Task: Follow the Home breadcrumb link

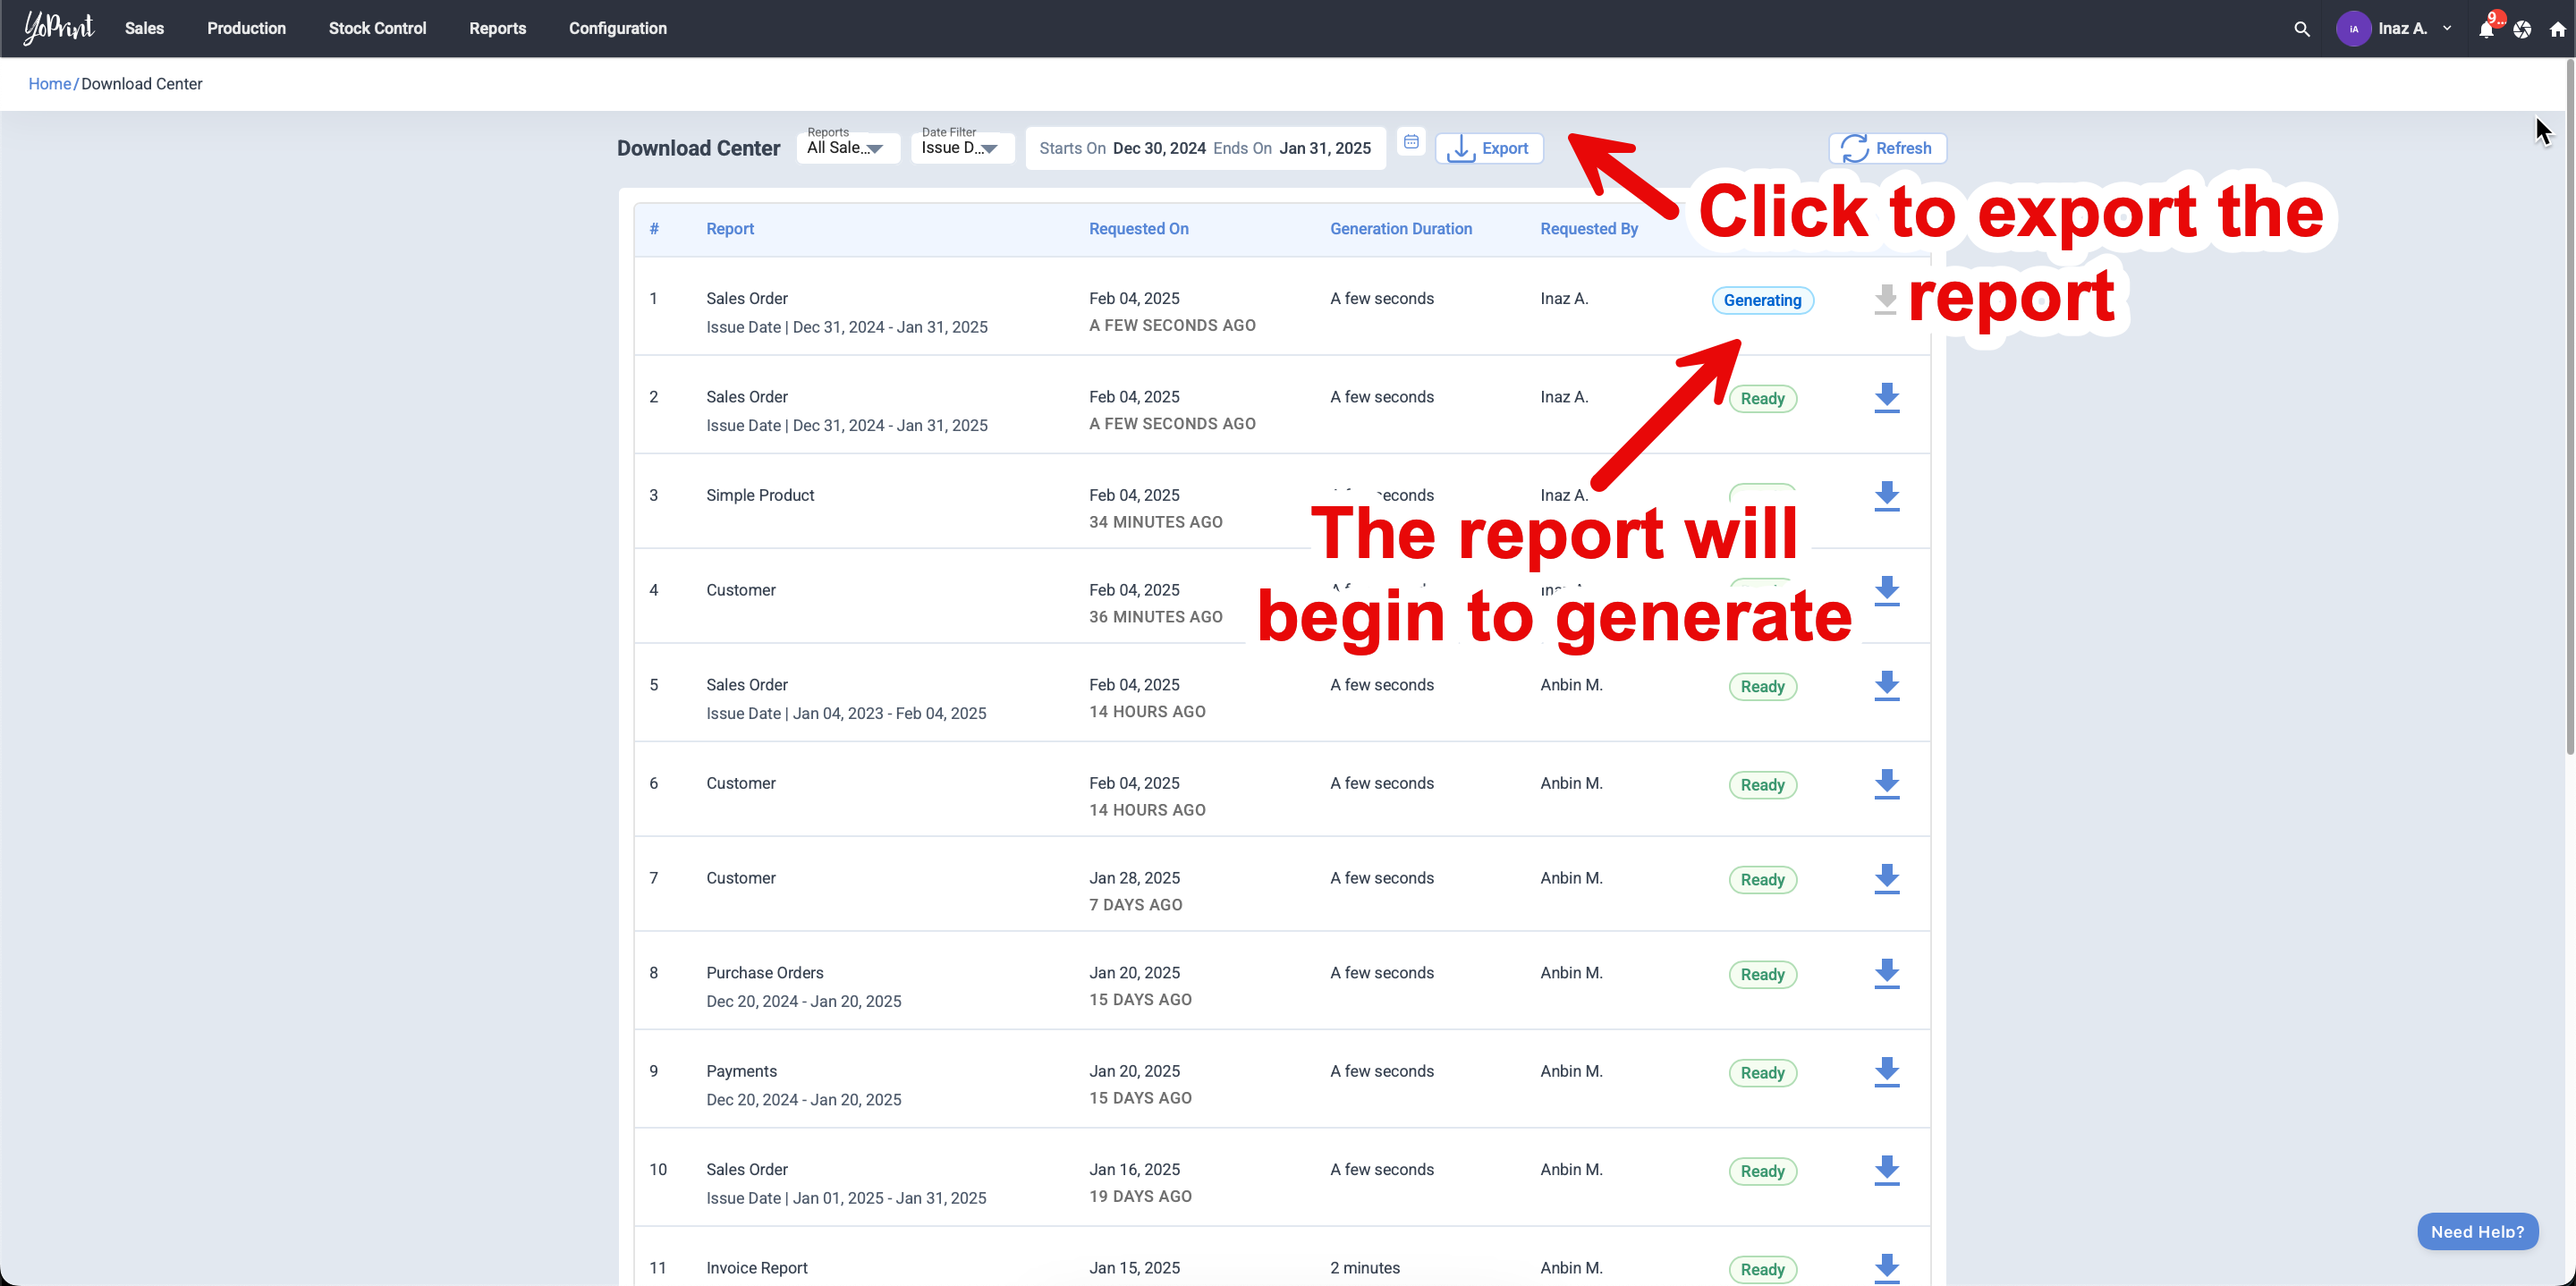Action: (49, 84)
